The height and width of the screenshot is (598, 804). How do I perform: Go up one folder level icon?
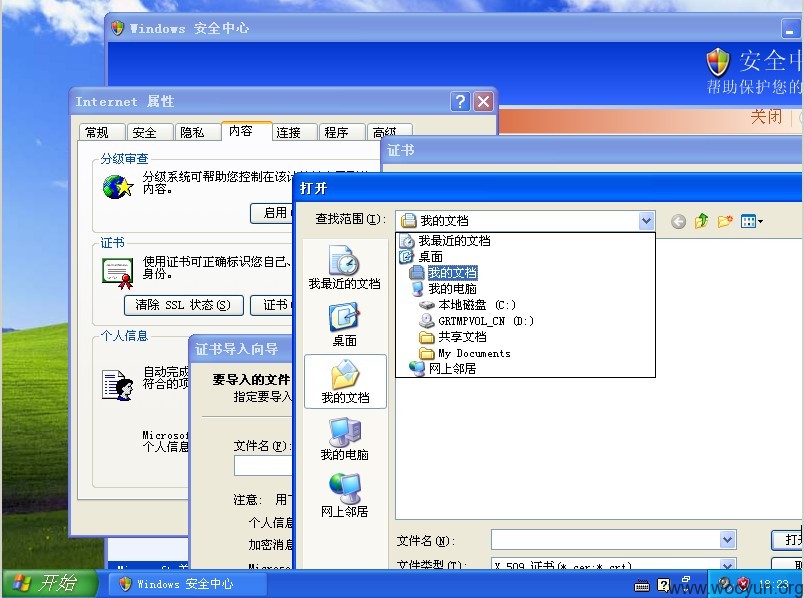tap(701, 221)
